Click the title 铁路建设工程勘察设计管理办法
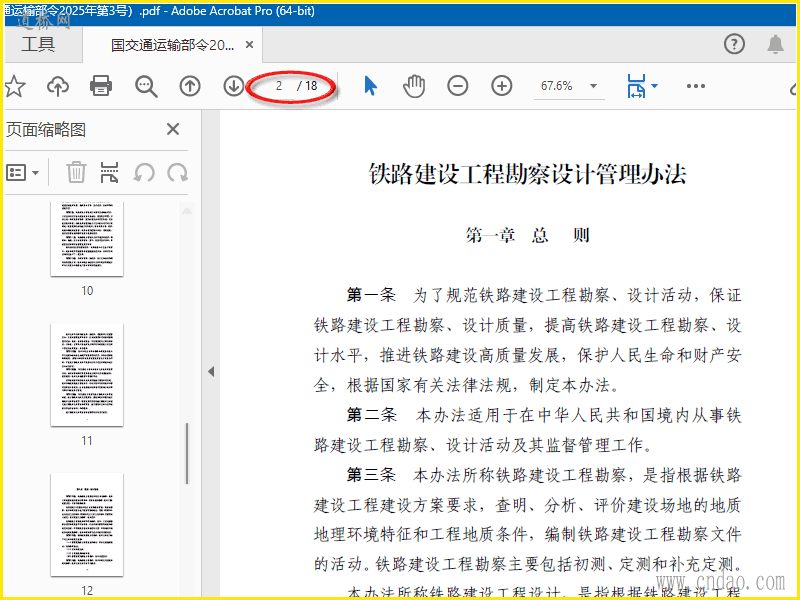800x600 pixels. 528,174
